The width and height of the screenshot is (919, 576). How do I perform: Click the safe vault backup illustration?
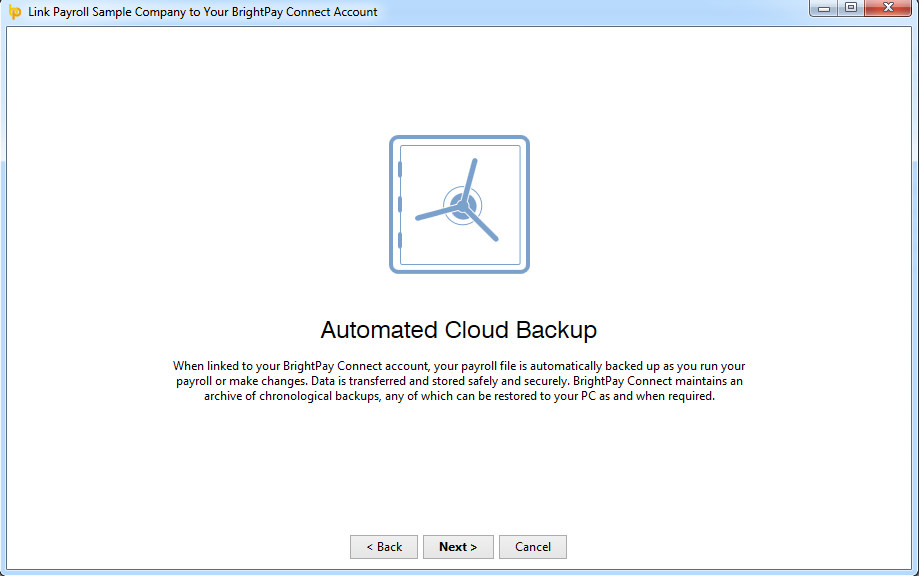(460, 205)
